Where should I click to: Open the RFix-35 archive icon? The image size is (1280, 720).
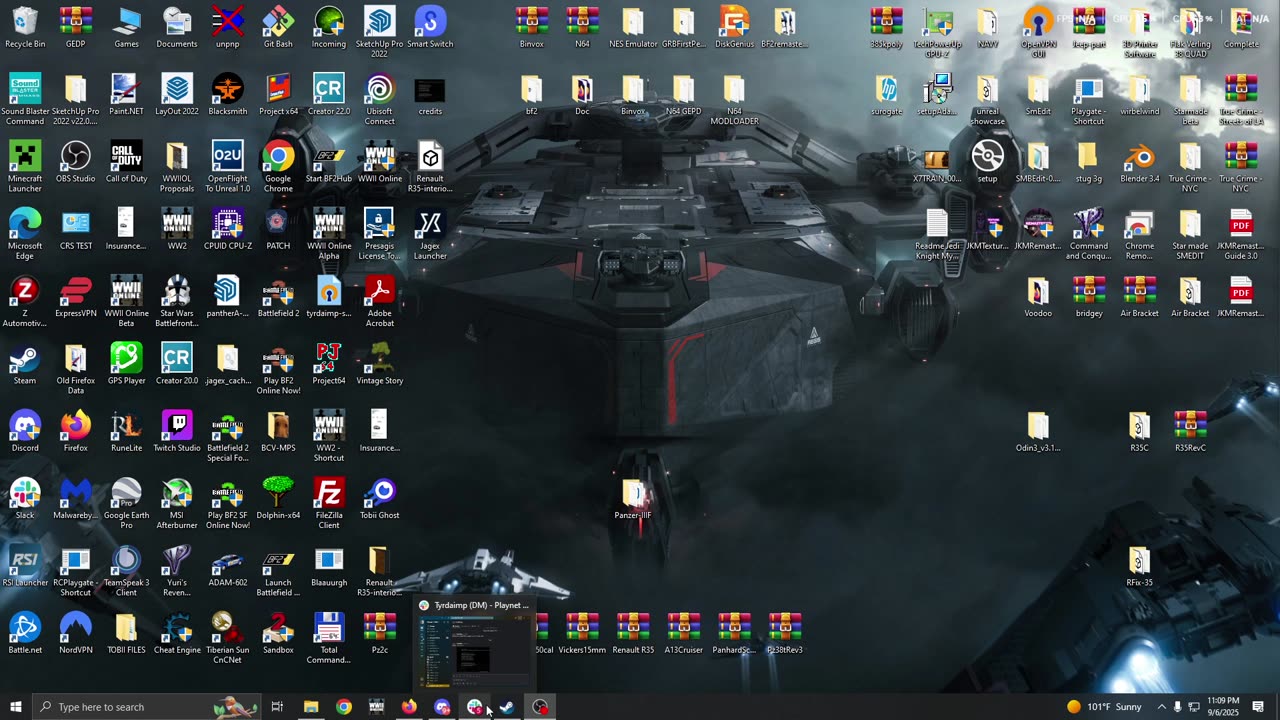(x=1139, y=564)
